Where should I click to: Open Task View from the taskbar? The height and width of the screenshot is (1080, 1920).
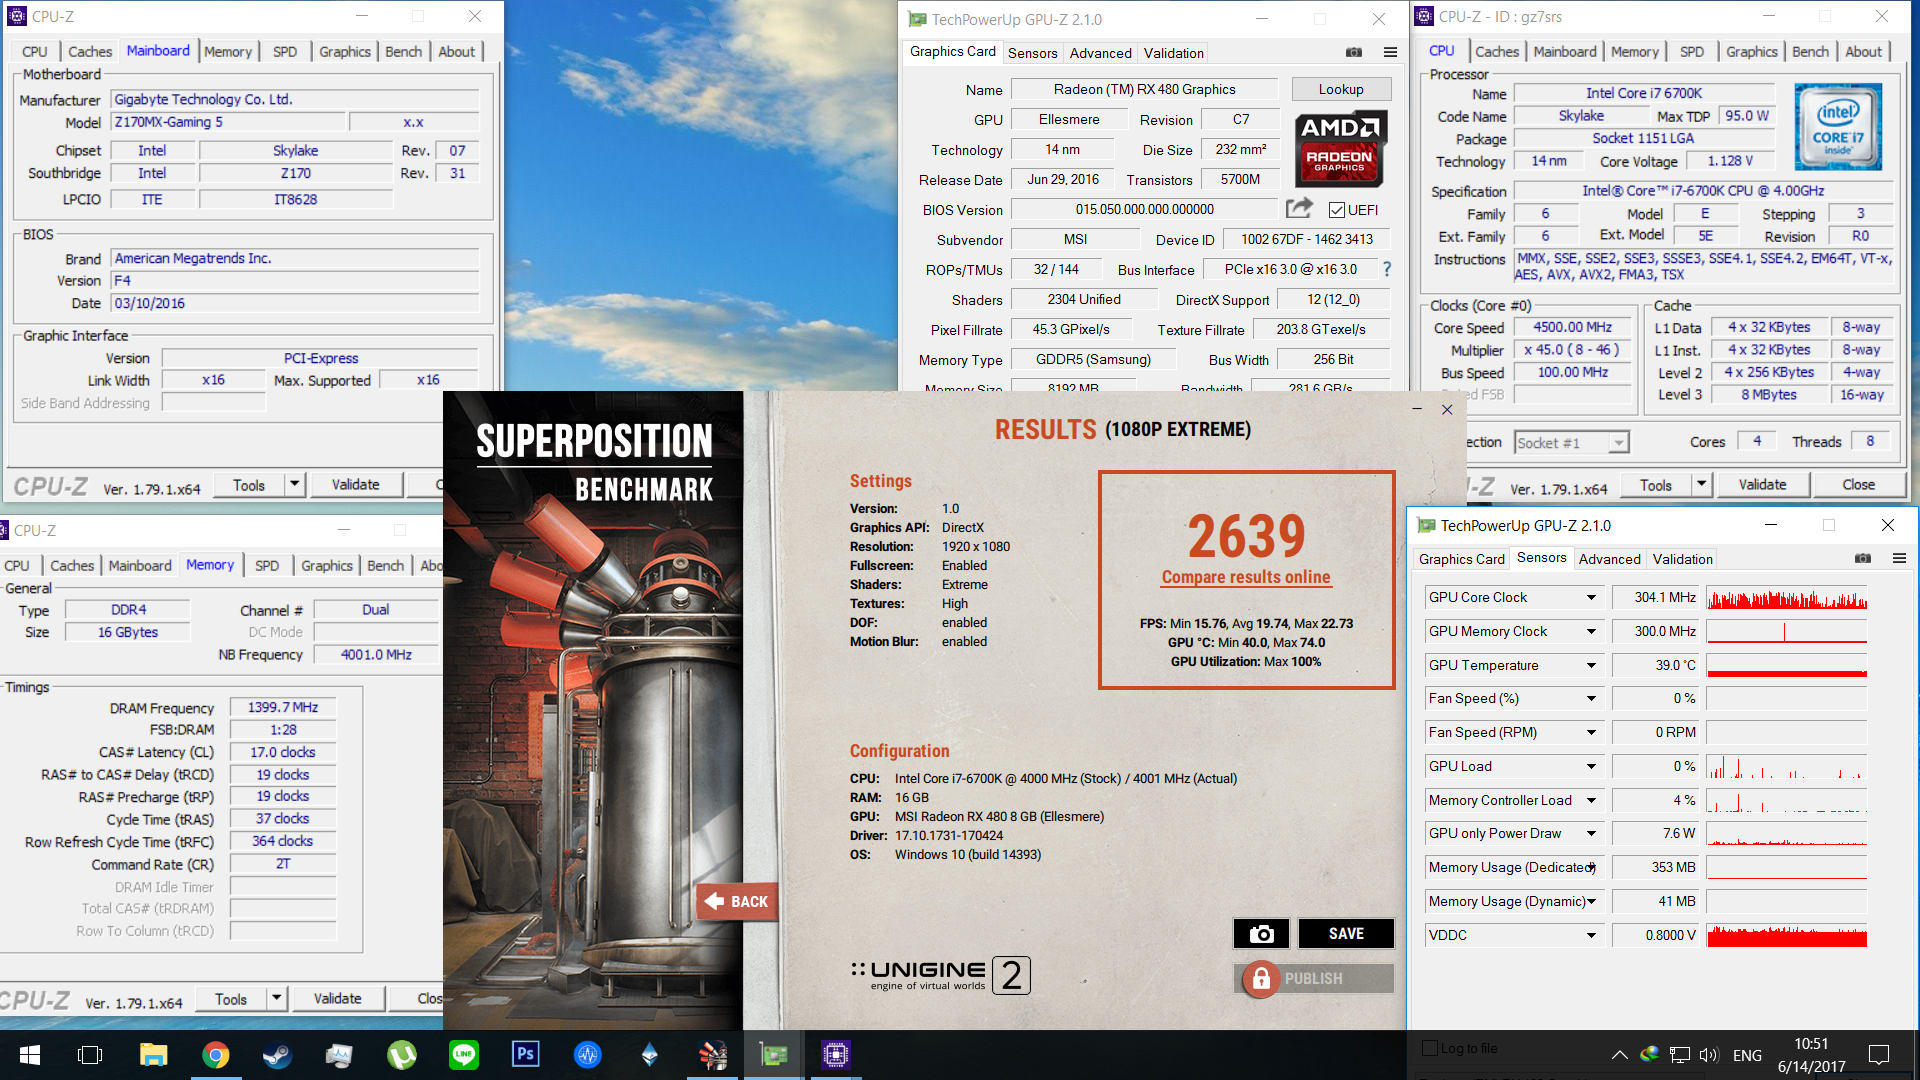[90, 1054]
